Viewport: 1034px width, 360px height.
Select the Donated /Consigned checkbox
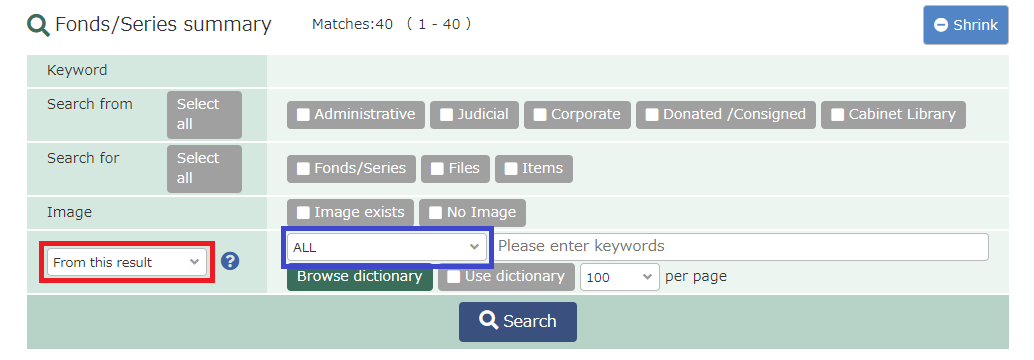(x=652, y=115)
